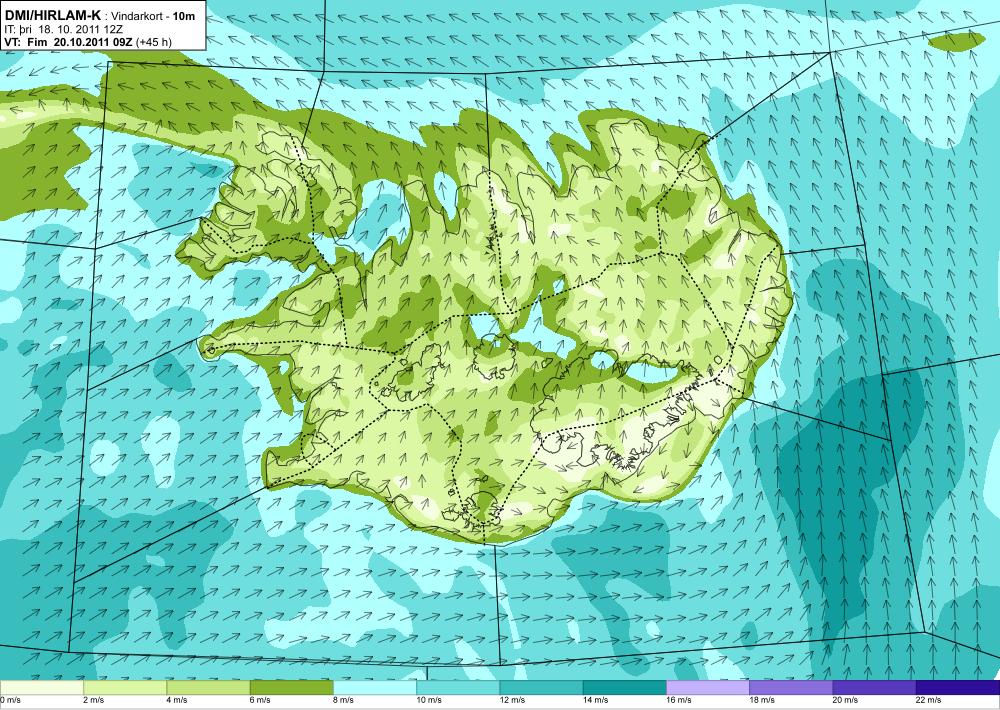Click the 8–10 m/s pale cyan legend swatch
Viewport: 1000px width, 710px height.
click(x=375, y=688)
